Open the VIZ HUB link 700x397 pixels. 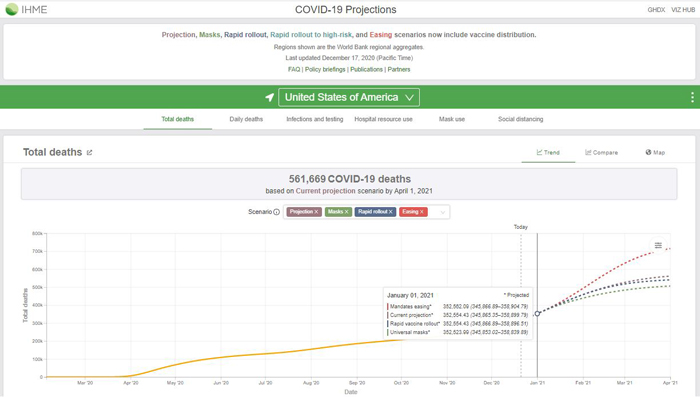(683, 10)
